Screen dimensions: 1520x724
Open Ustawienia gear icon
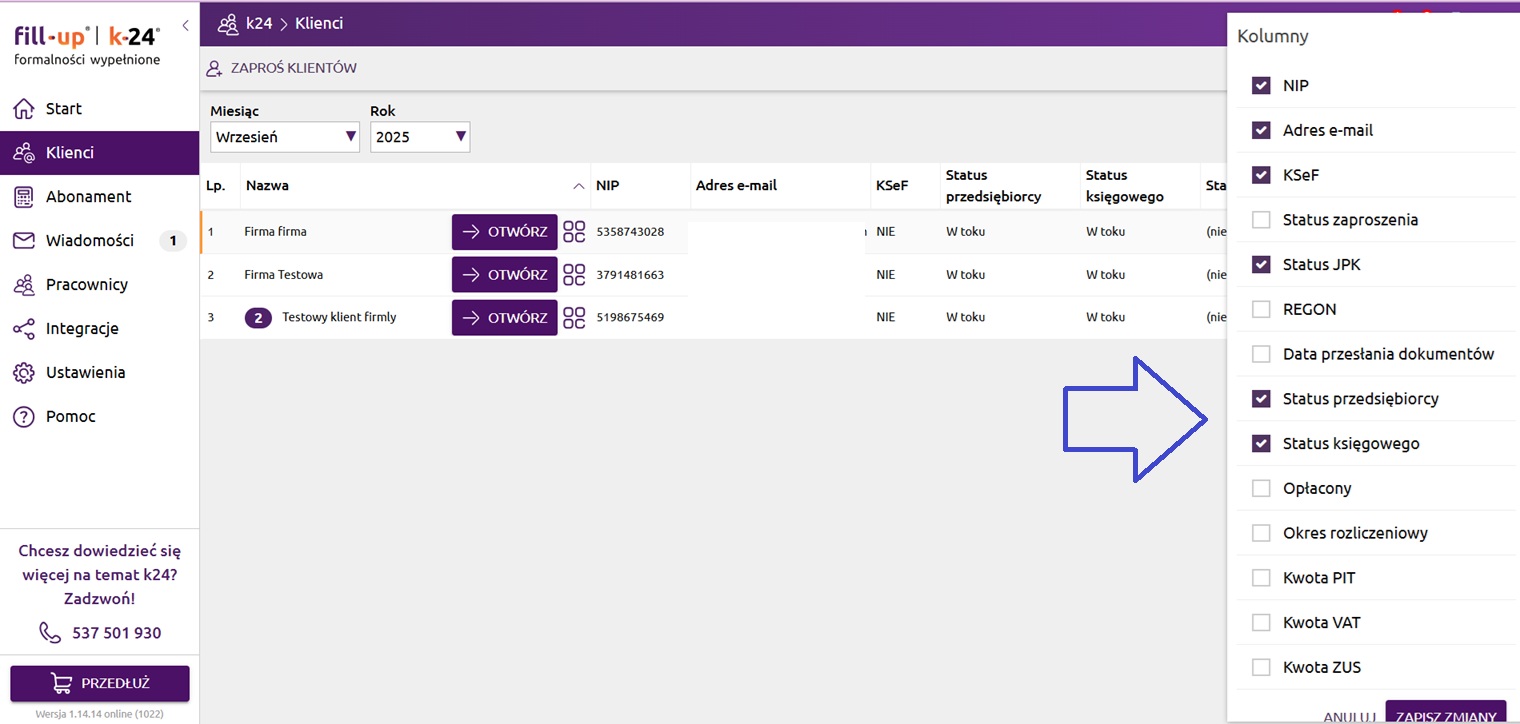[24, 373]
